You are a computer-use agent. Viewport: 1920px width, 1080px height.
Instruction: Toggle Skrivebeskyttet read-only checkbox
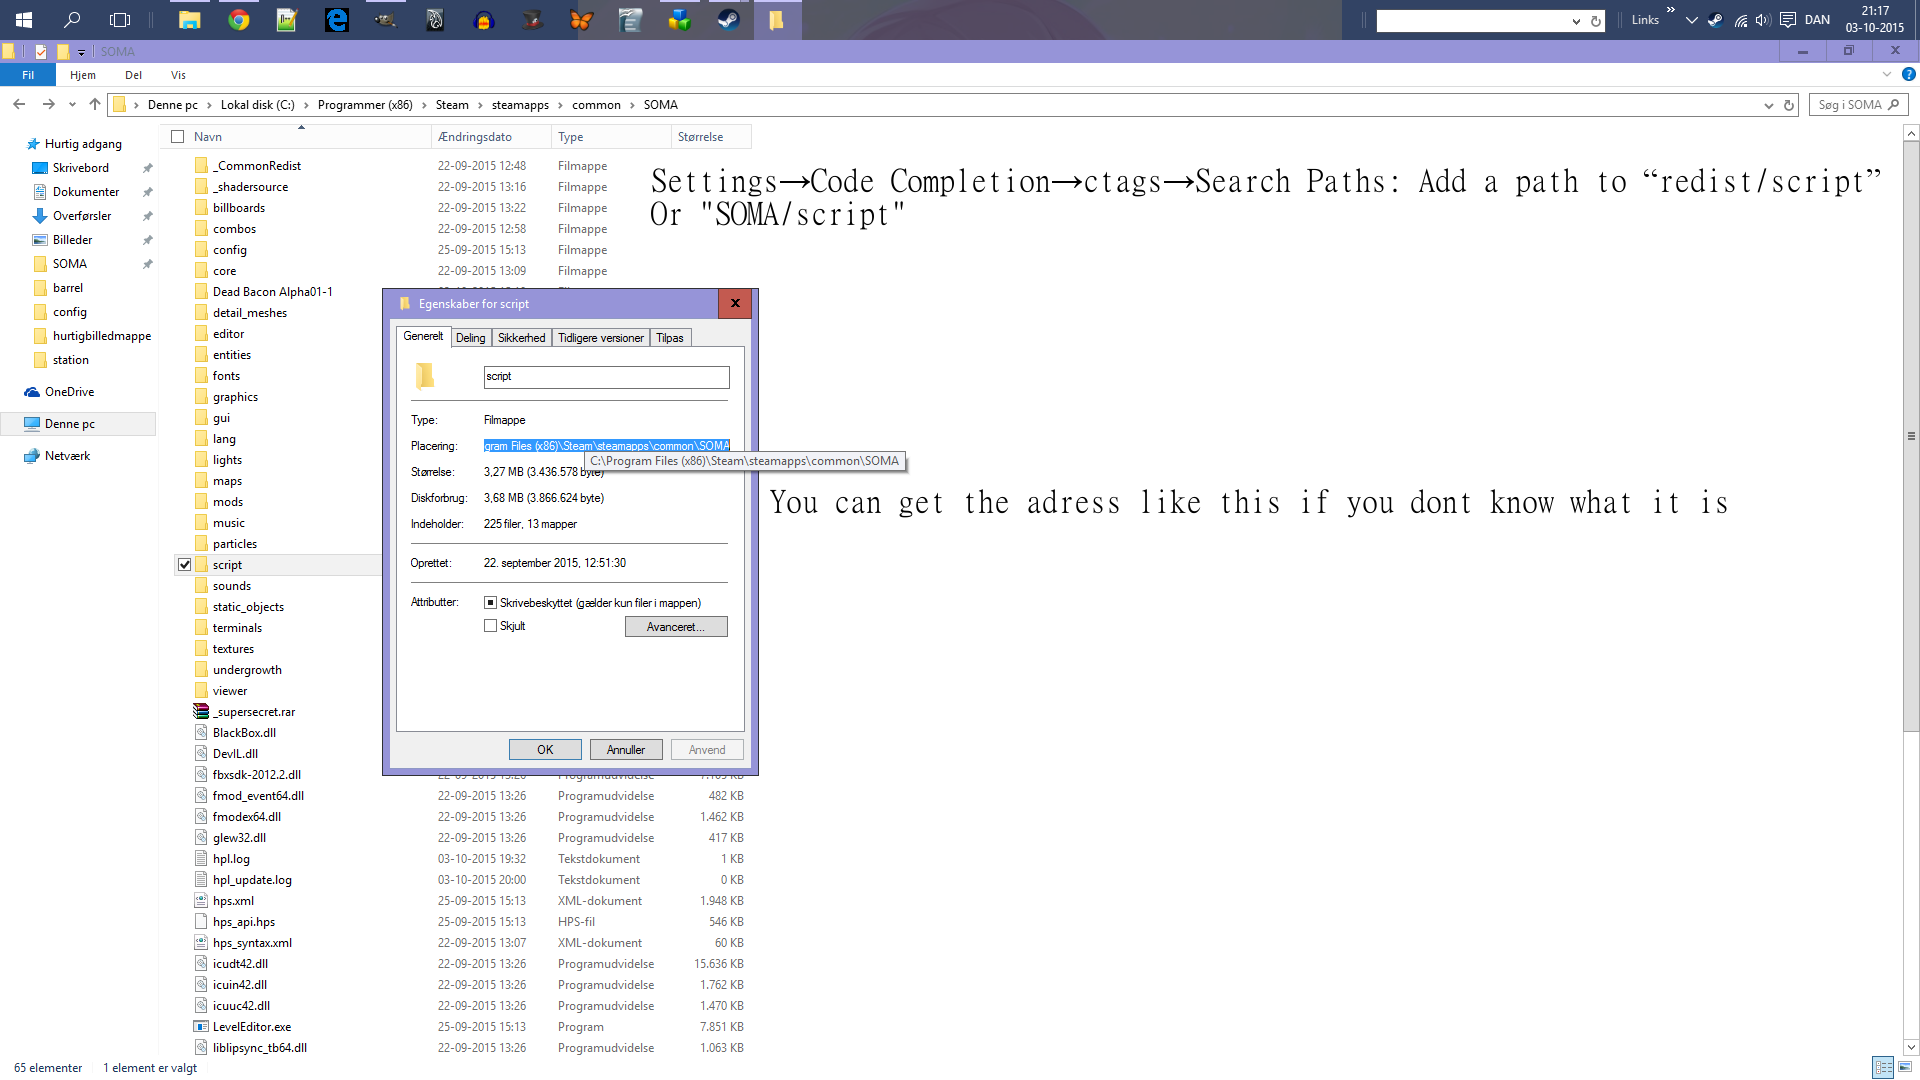pos(490,603)
